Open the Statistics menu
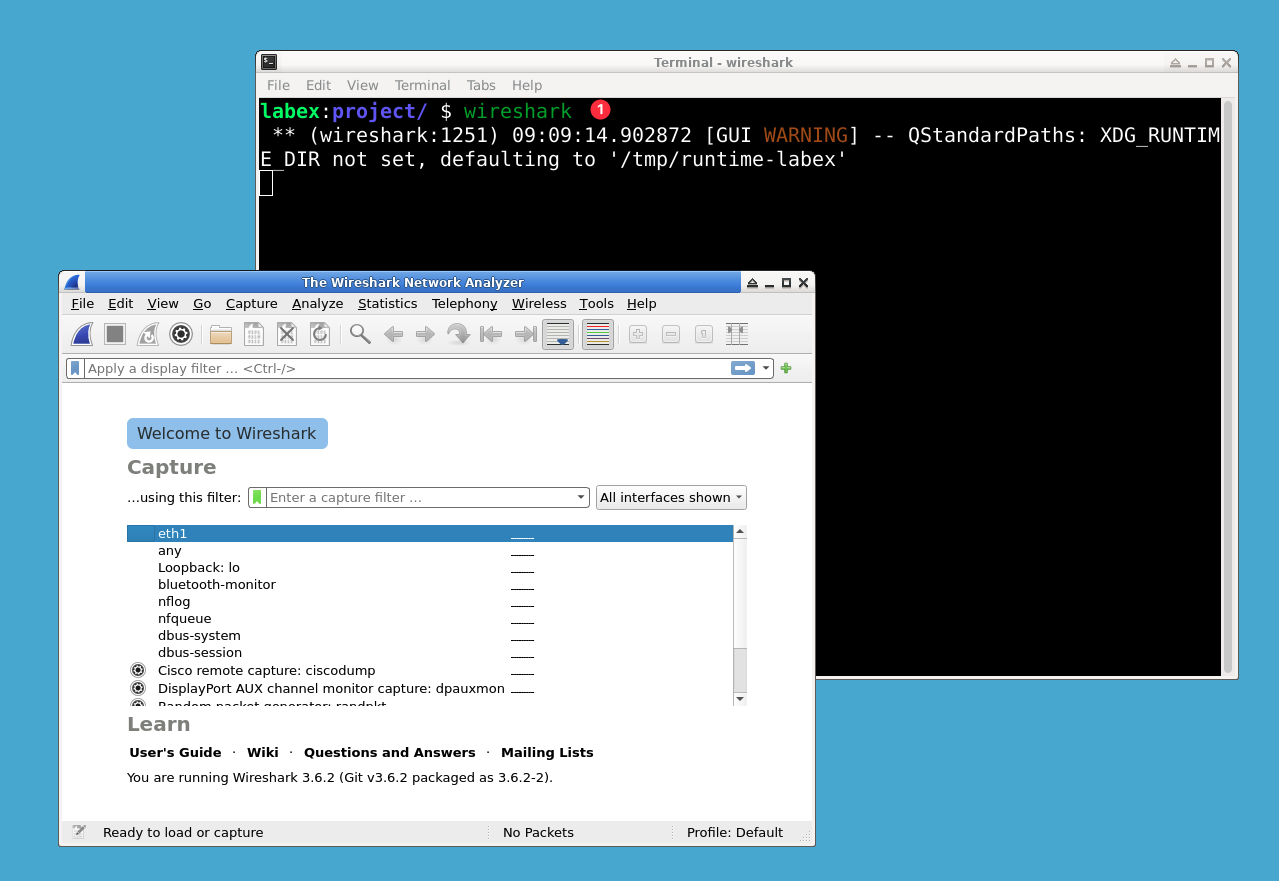The width and height of the screenshot is (1279, 881). (x=388, y=303)
